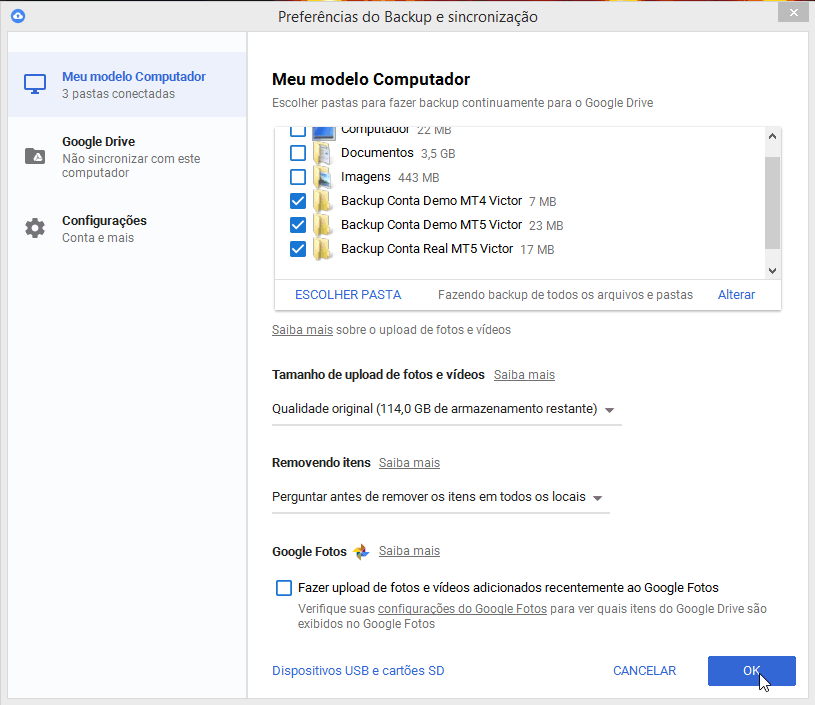Click the Documentos folder icon
This screenshot has width=815, height=705.
pos(323,153)
